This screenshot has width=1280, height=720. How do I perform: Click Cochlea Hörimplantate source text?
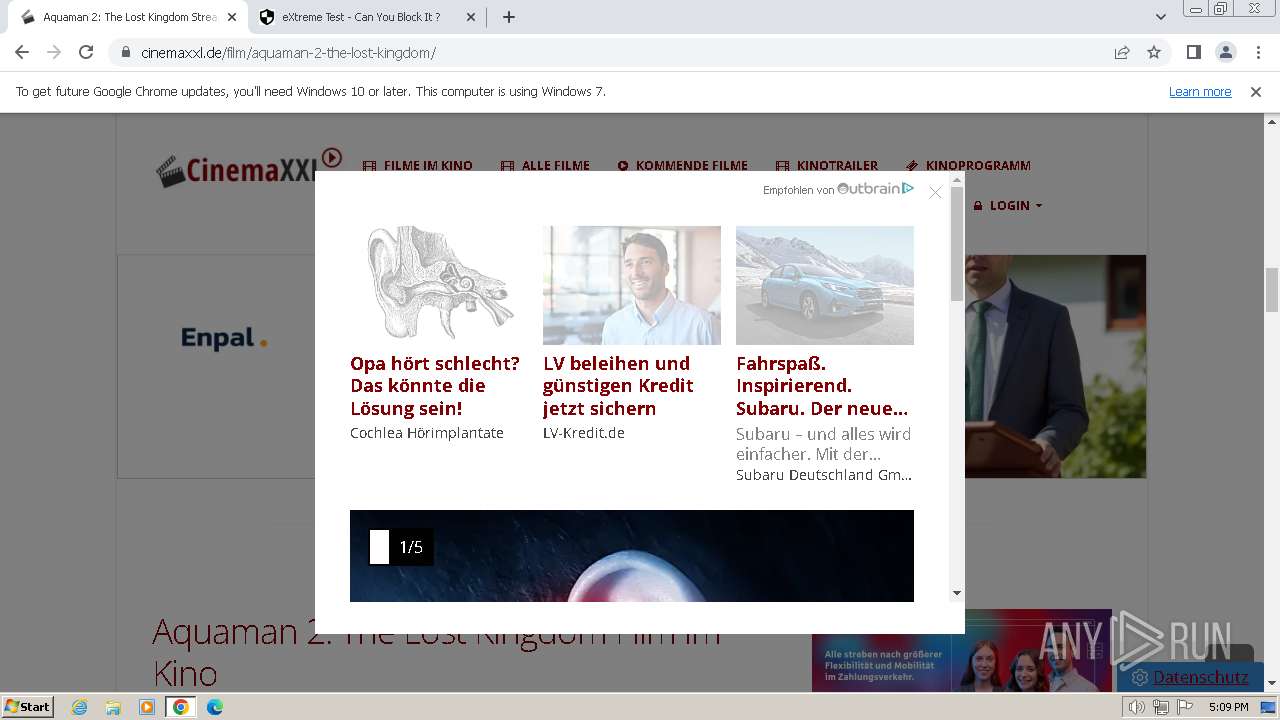coord(427,433)
